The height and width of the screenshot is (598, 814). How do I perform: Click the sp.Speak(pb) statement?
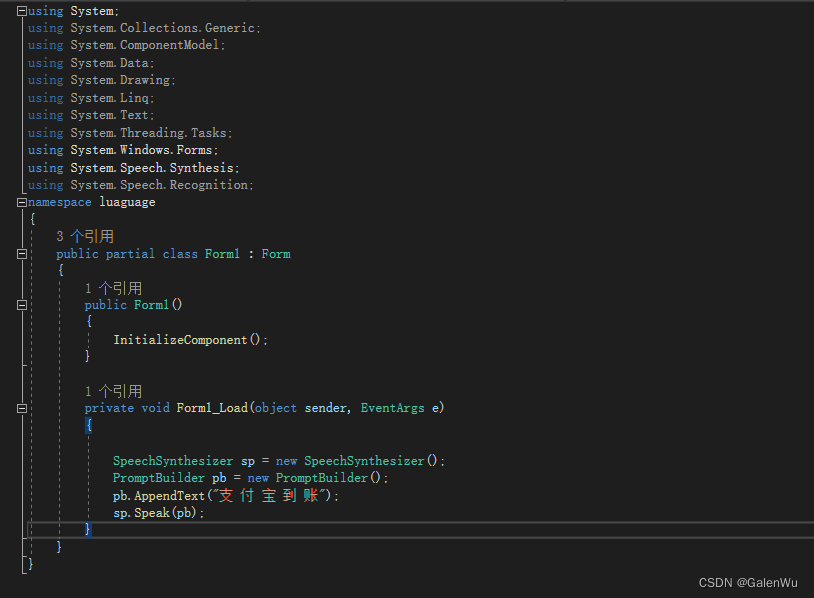click(159, 513)
